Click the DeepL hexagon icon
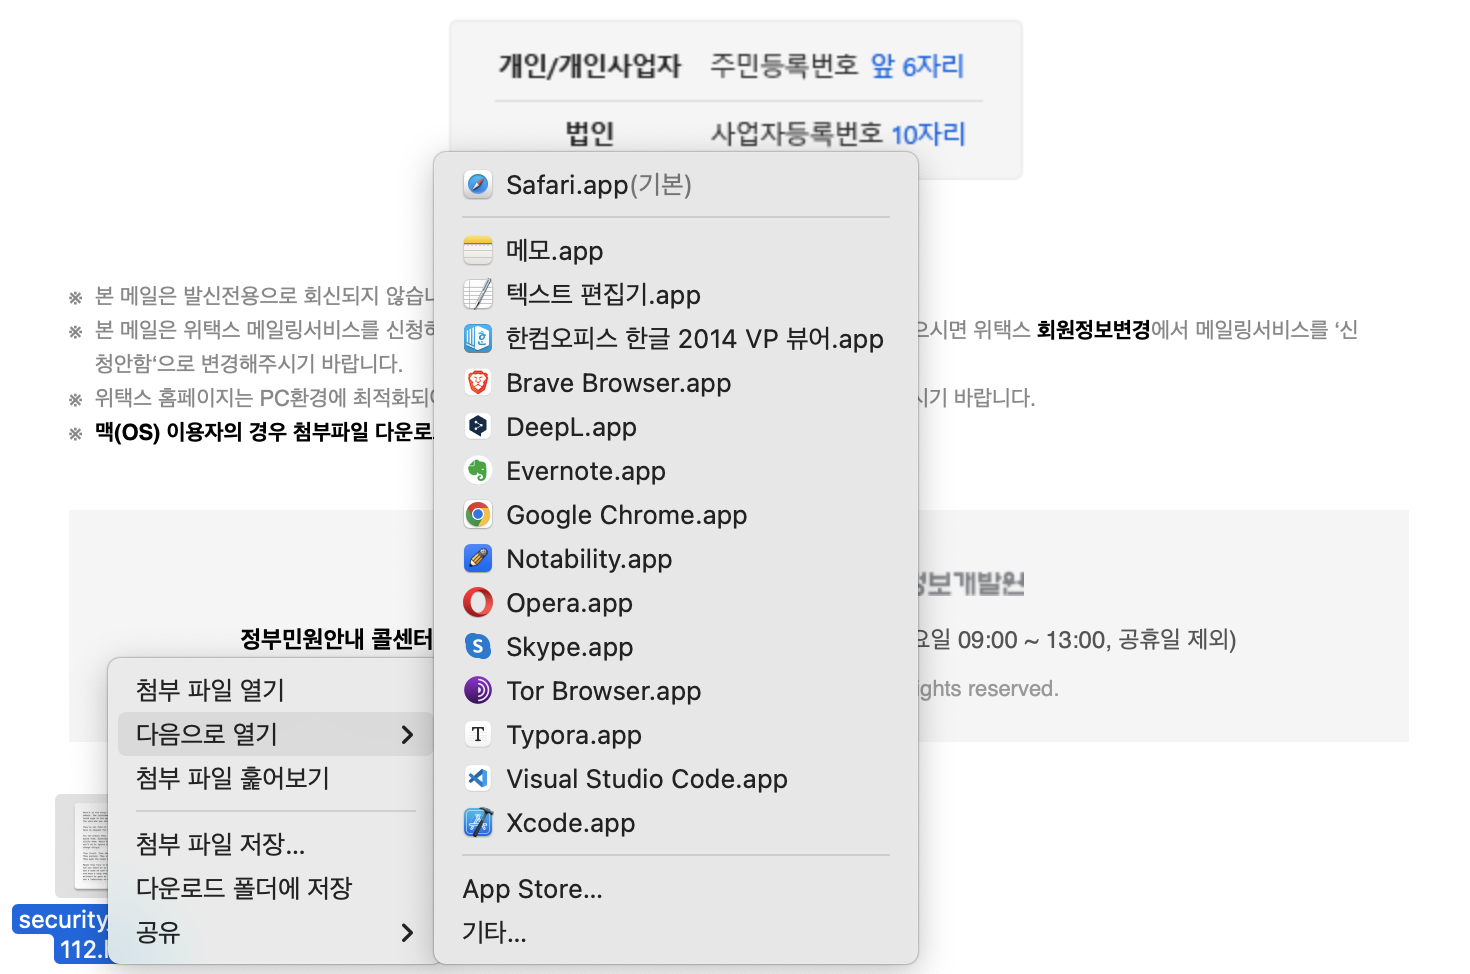This screenshot has width=1470, height=974. coord(478,426)
